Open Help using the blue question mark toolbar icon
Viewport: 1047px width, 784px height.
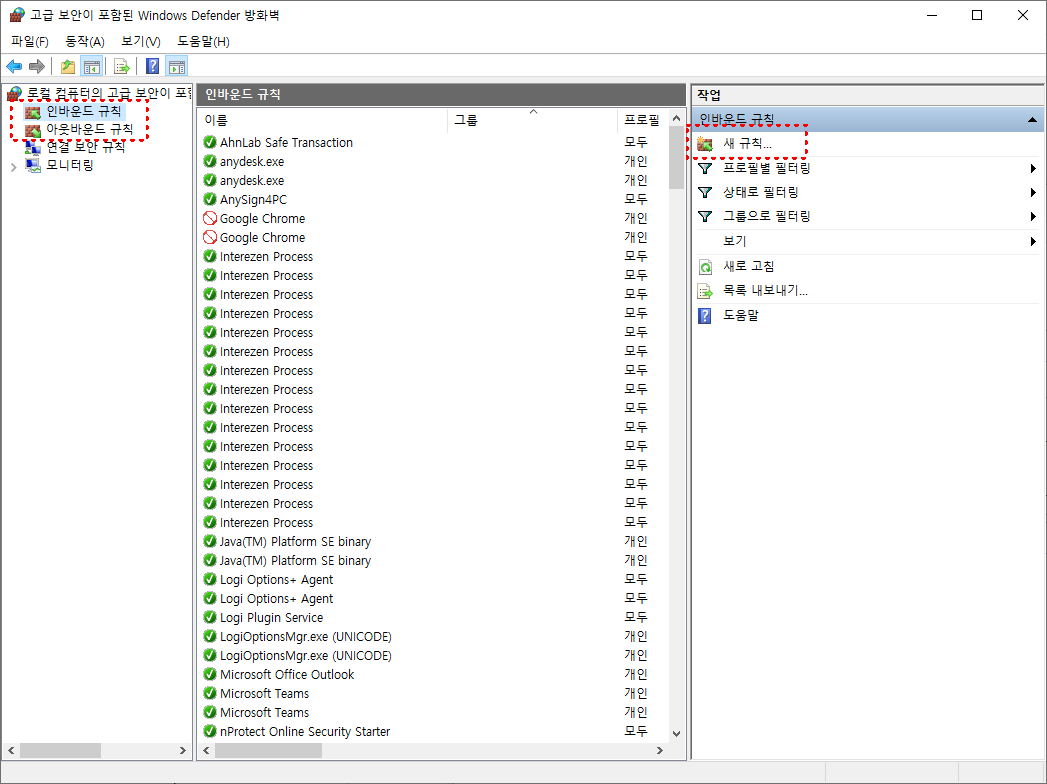[x=151, y=66]
